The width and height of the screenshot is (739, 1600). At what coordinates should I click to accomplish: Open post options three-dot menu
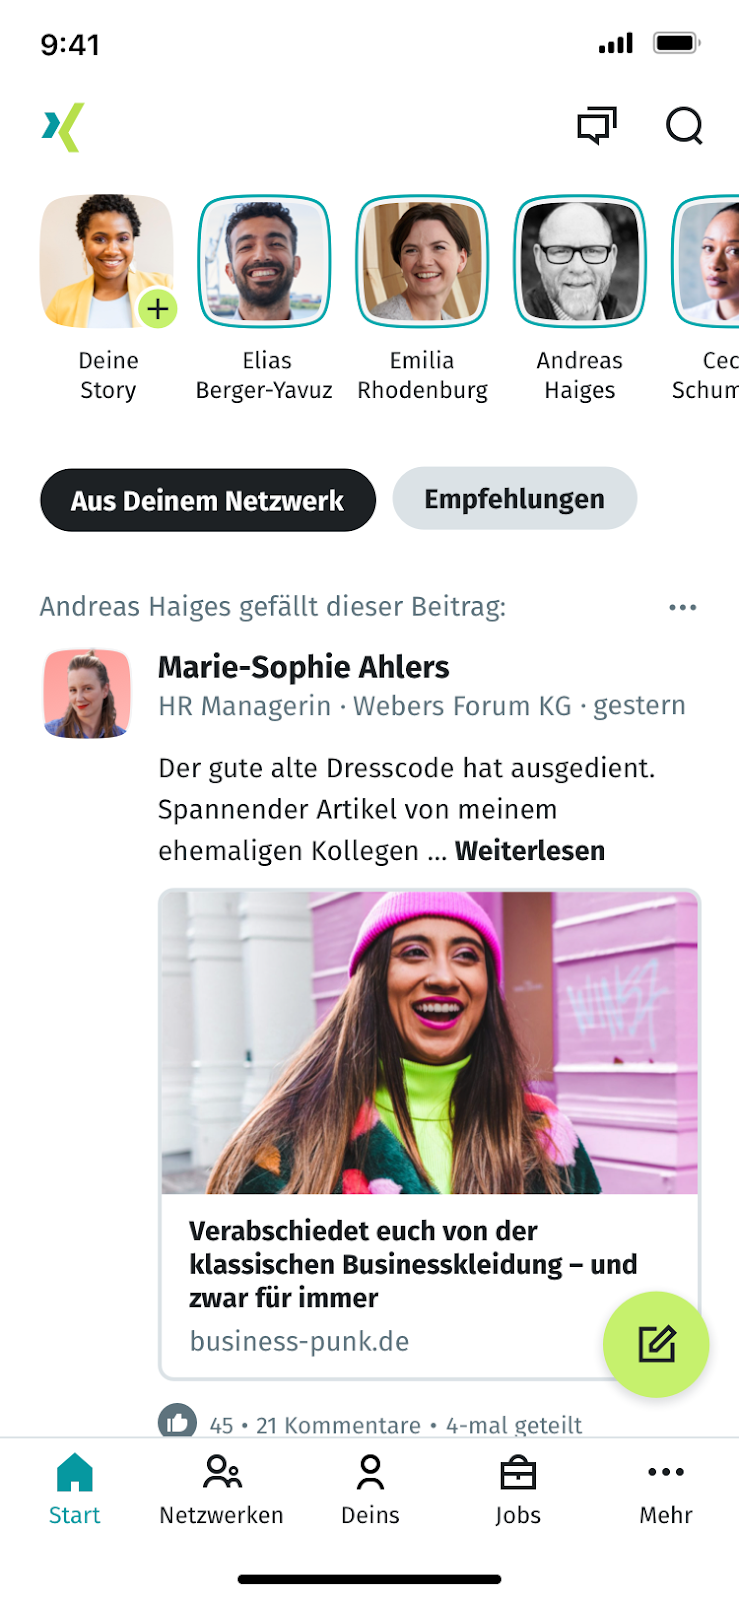(683, 607)
